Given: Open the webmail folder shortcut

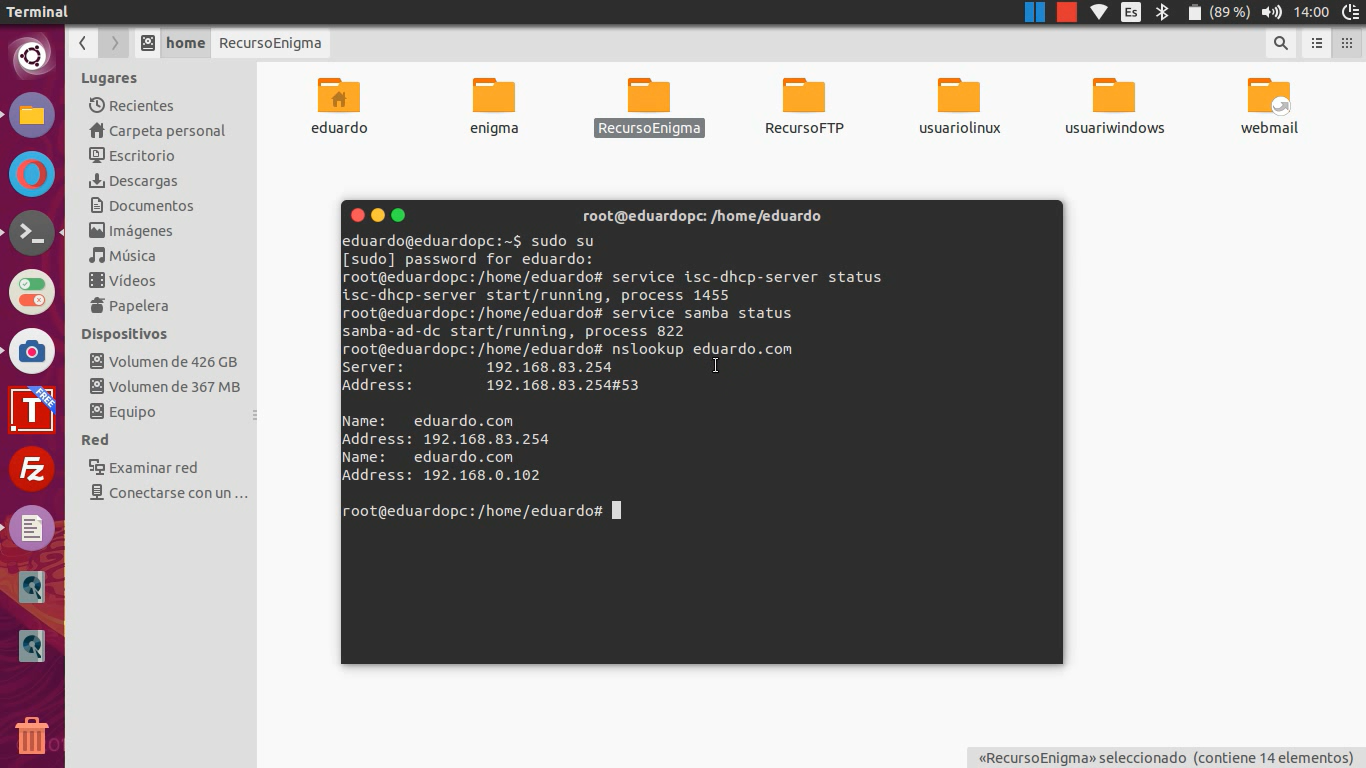Looking at the screenshot, I should tap(1269, 106).
